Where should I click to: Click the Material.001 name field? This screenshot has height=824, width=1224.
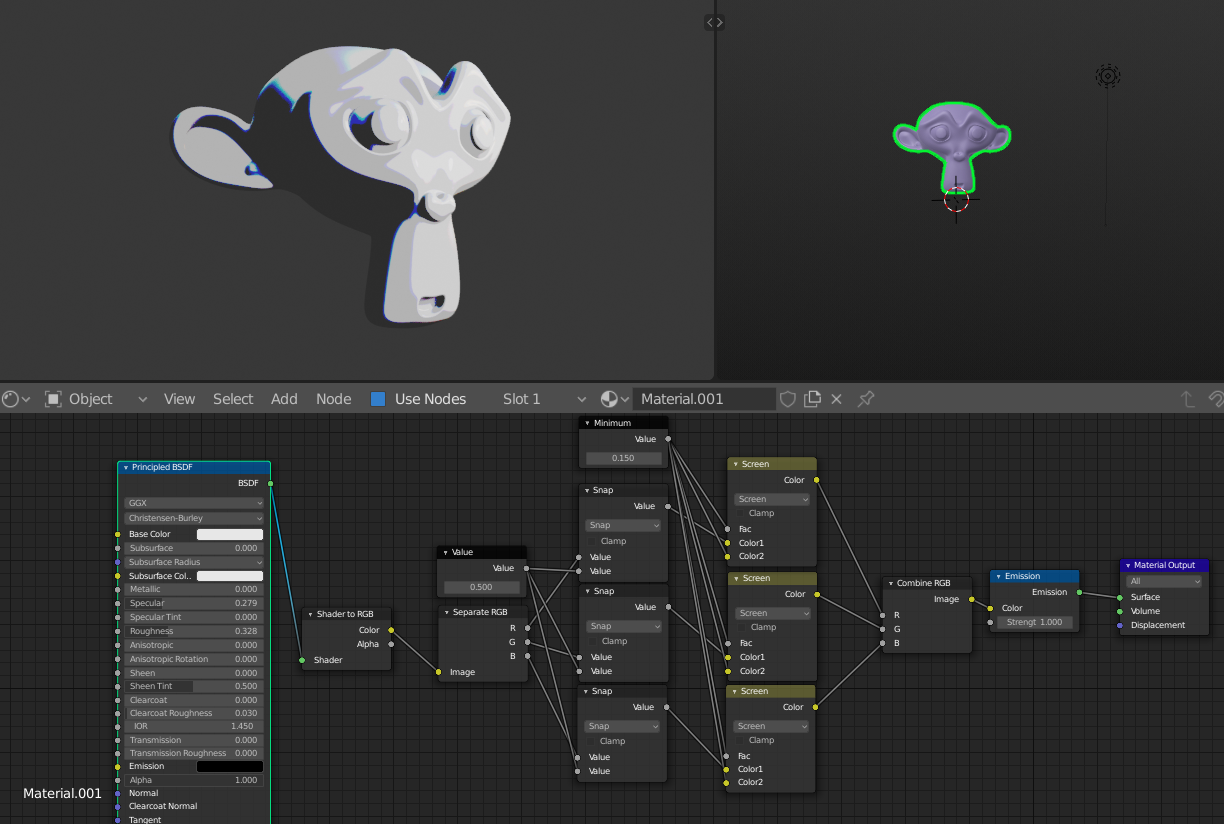(x=704, y=398)
